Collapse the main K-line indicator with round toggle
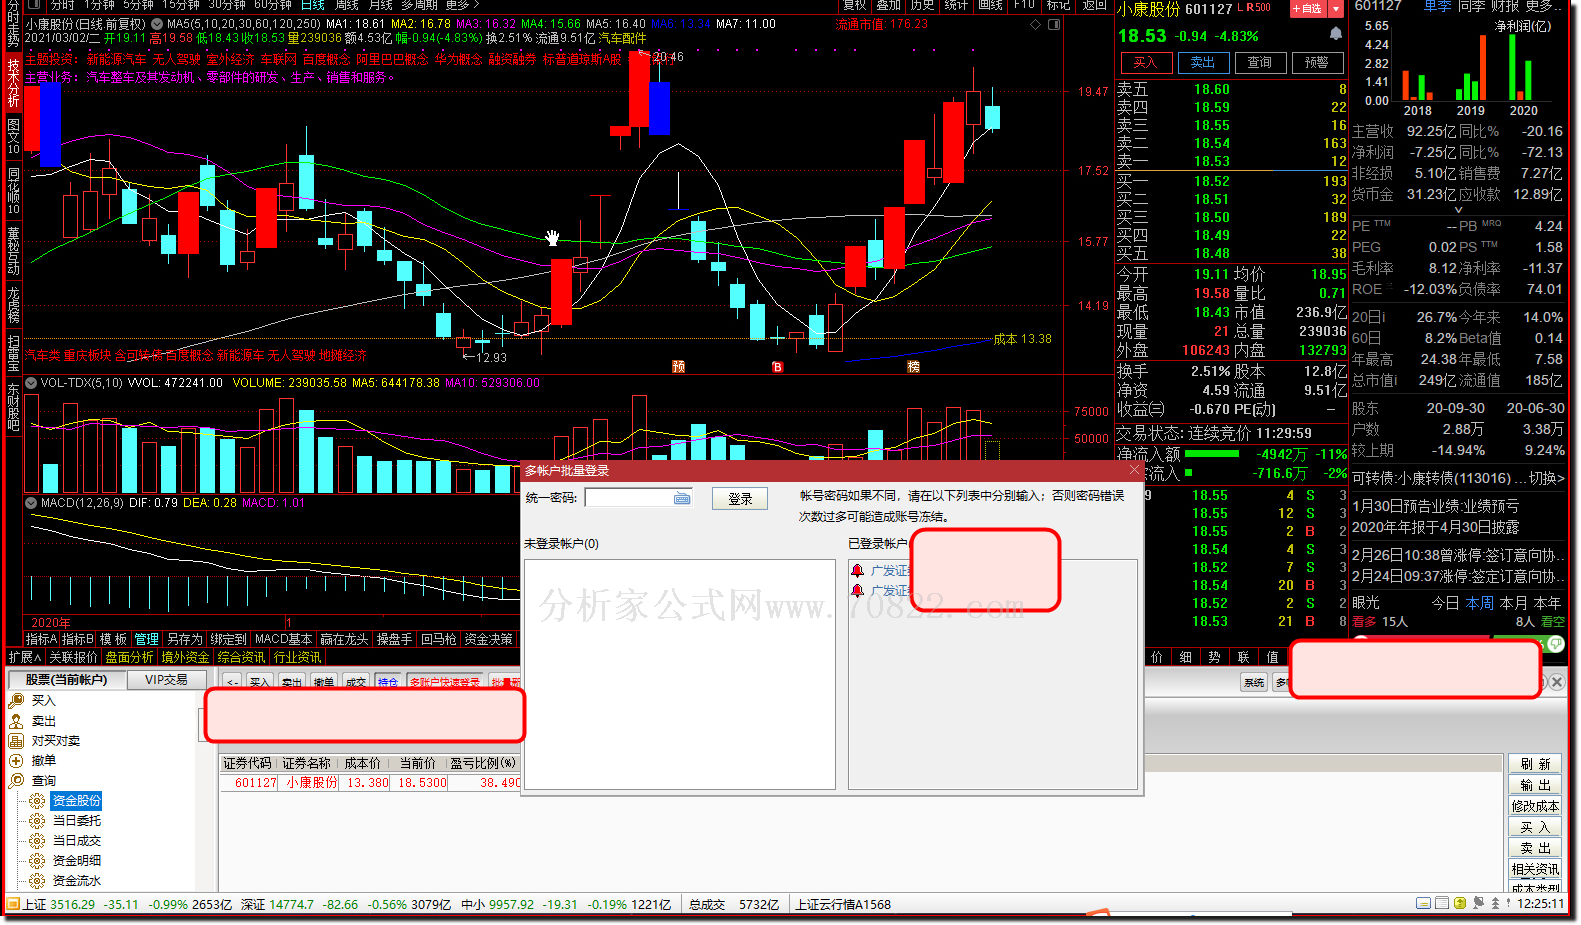 tap(157, 24)
